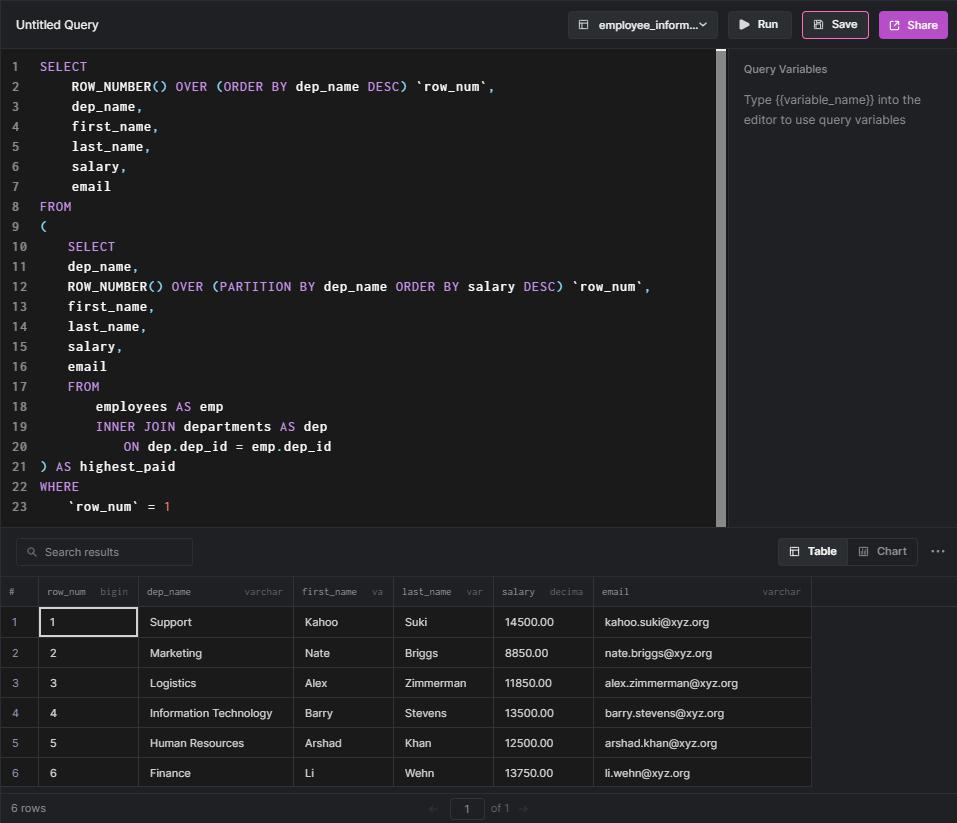Place cursor on line 8 FROM keyword
Viewport: 957px width, 823px height.
click(x=56, y=206)
